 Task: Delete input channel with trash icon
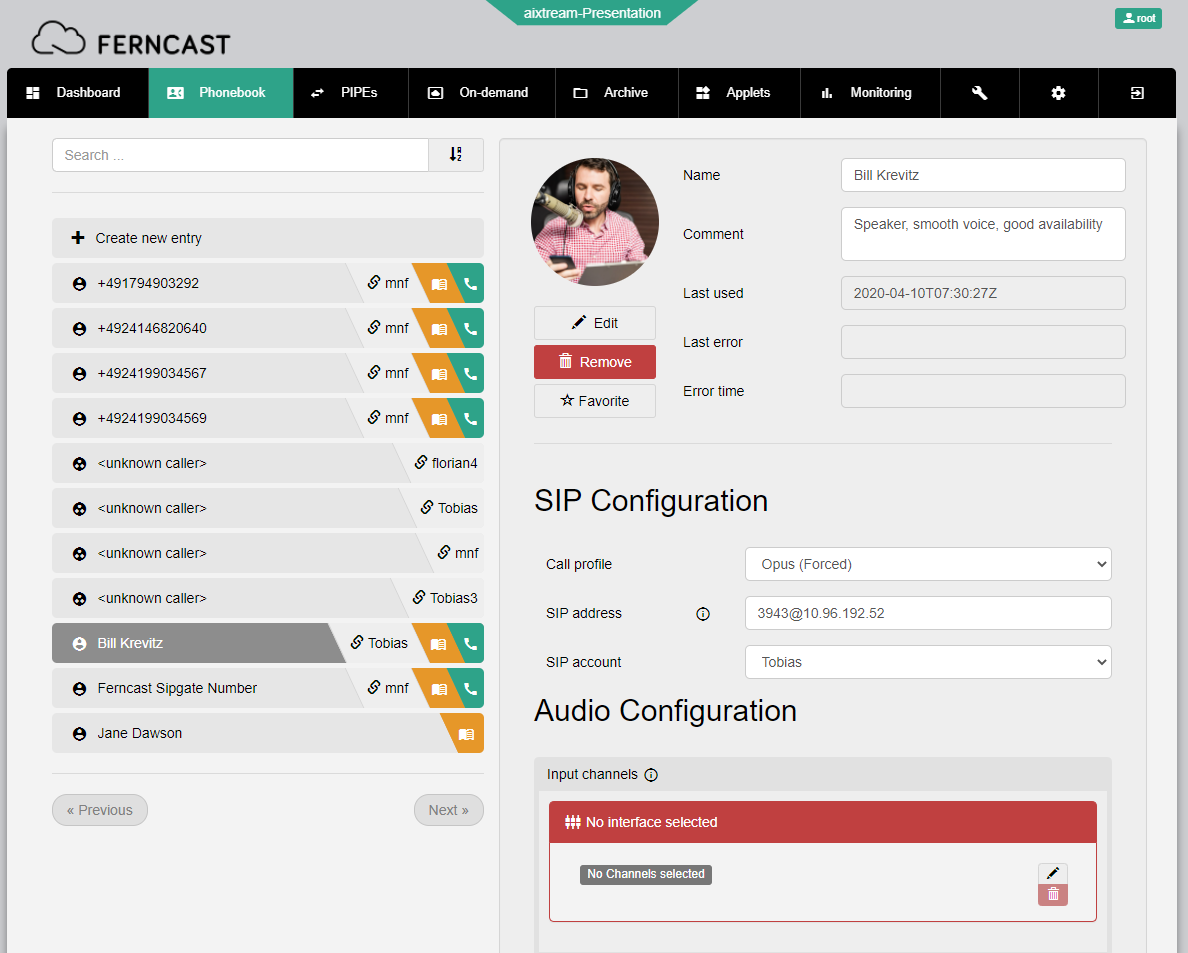[1052, 895]
